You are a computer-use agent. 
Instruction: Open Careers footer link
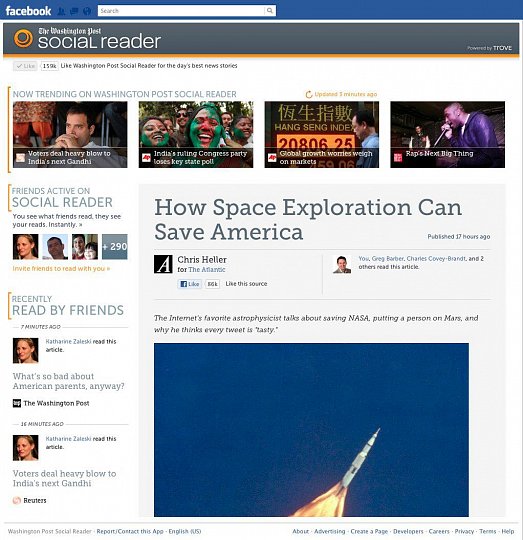coord(439,531)
